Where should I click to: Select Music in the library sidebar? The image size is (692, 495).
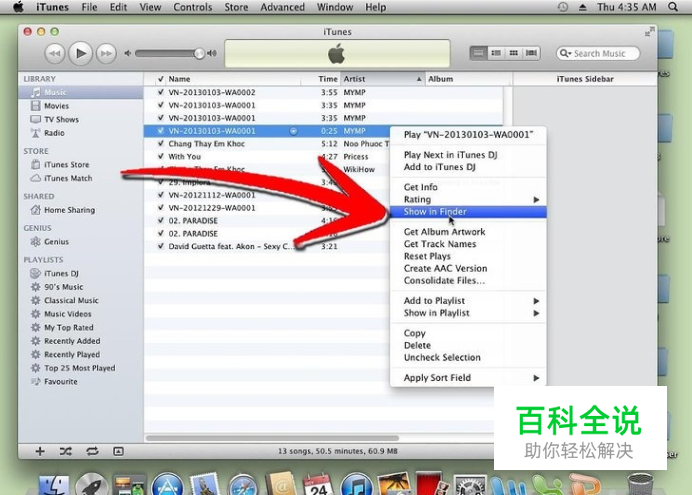coord(81,92)
